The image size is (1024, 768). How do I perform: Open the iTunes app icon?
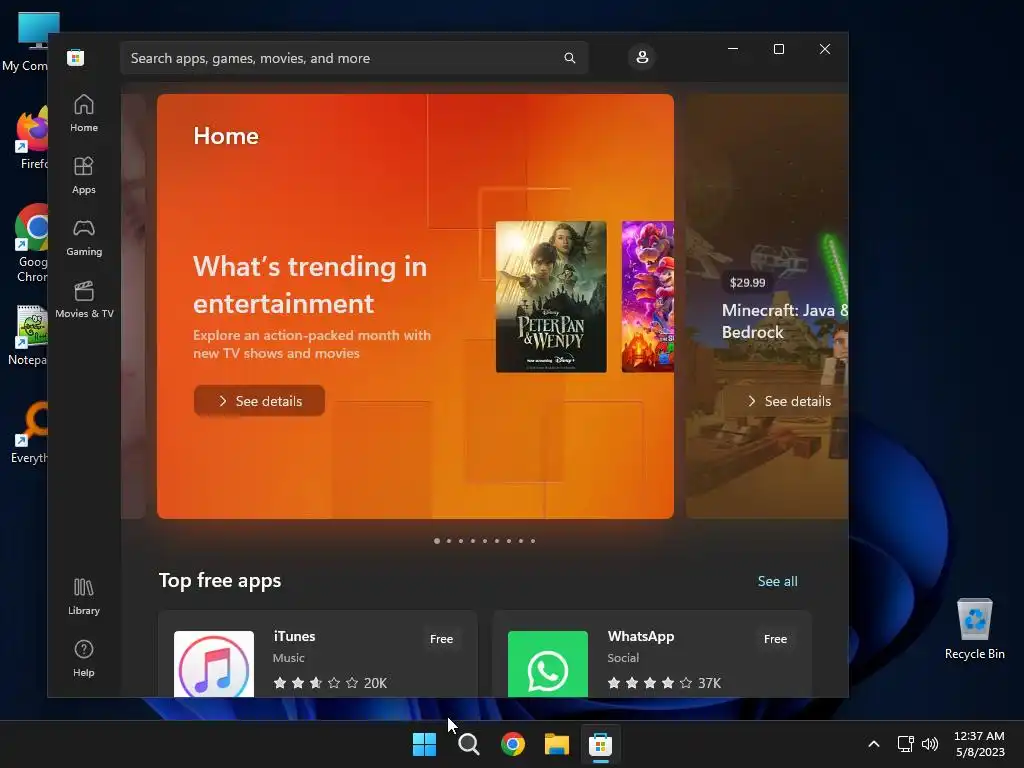coord(214,664)
